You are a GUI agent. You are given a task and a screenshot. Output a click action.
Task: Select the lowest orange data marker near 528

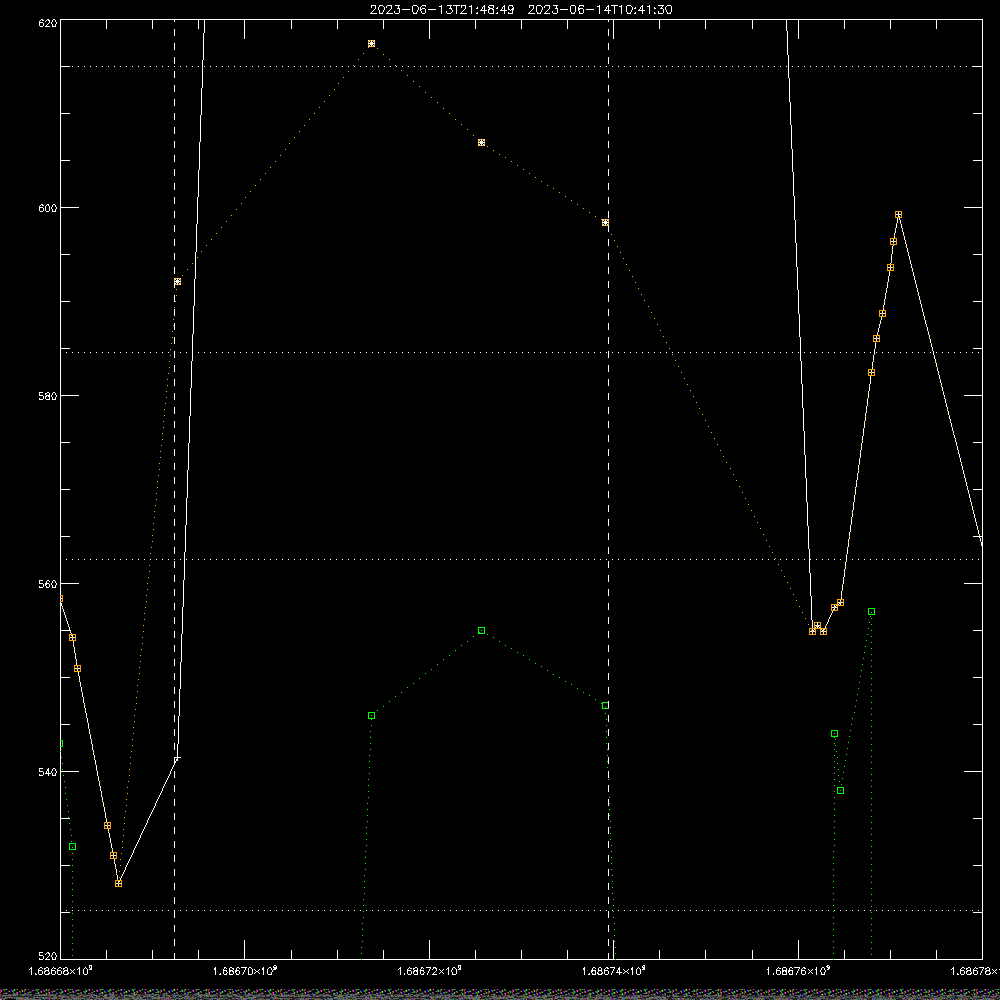[119, 883]
